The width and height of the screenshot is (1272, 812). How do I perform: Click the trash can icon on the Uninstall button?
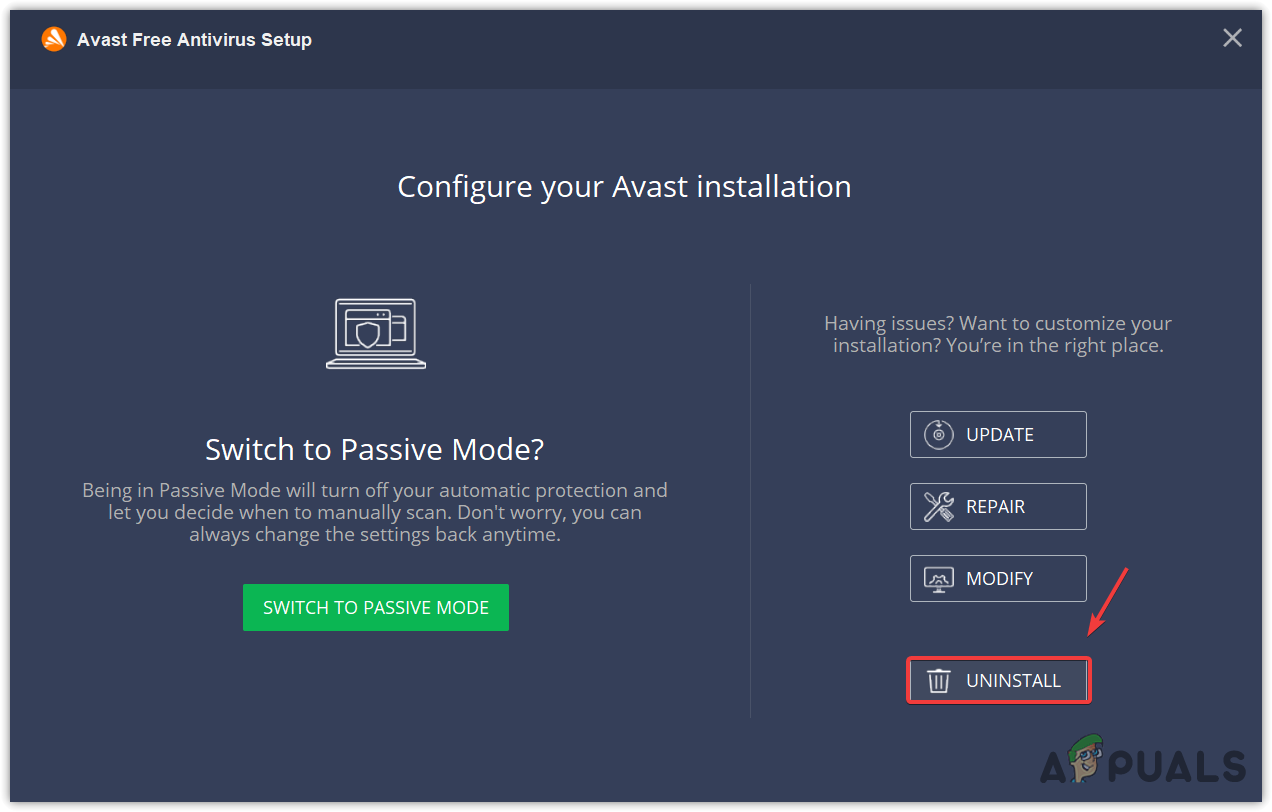point(938,680)
